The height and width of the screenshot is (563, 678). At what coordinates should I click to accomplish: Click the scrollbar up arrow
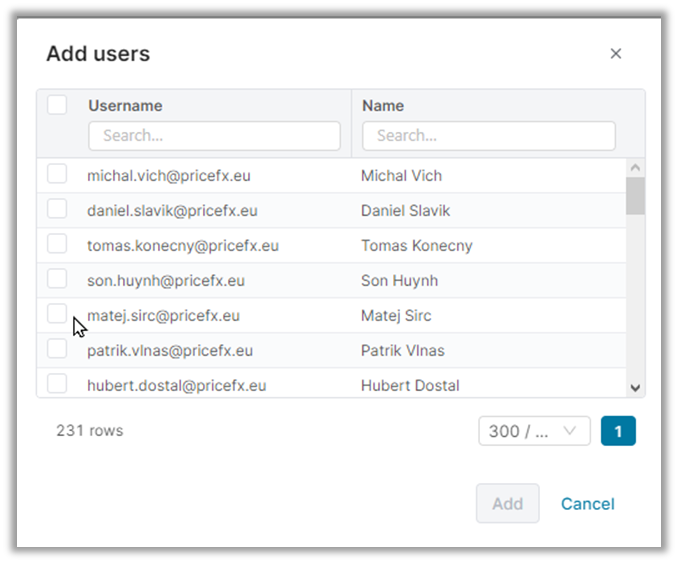635,168
